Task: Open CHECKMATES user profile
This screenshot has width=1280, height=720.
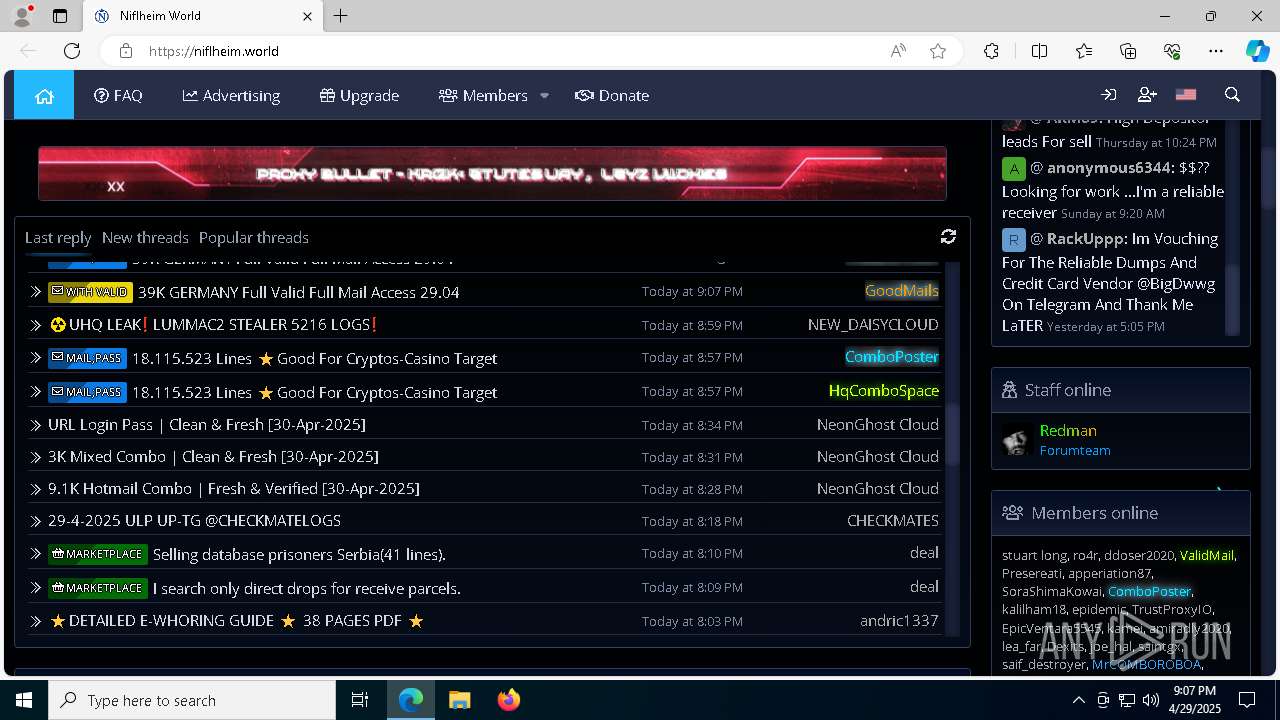Action: 893,520
